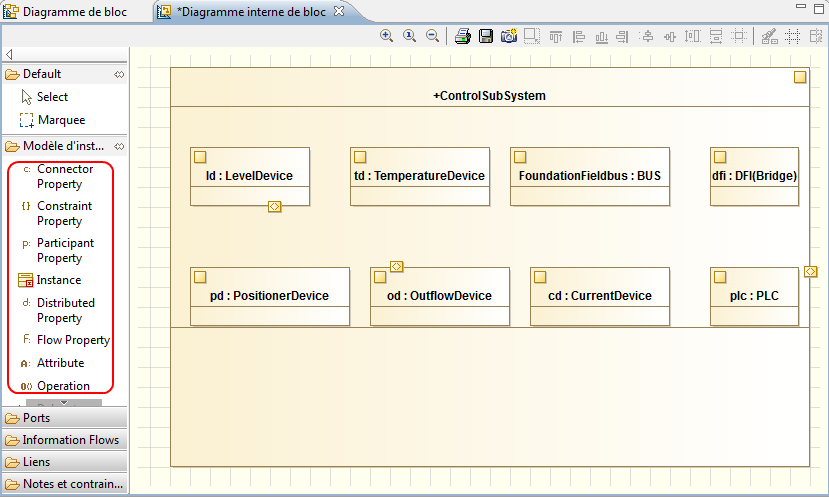Print the diagram with the printer icon
The image size is (829, 497).
463,36
